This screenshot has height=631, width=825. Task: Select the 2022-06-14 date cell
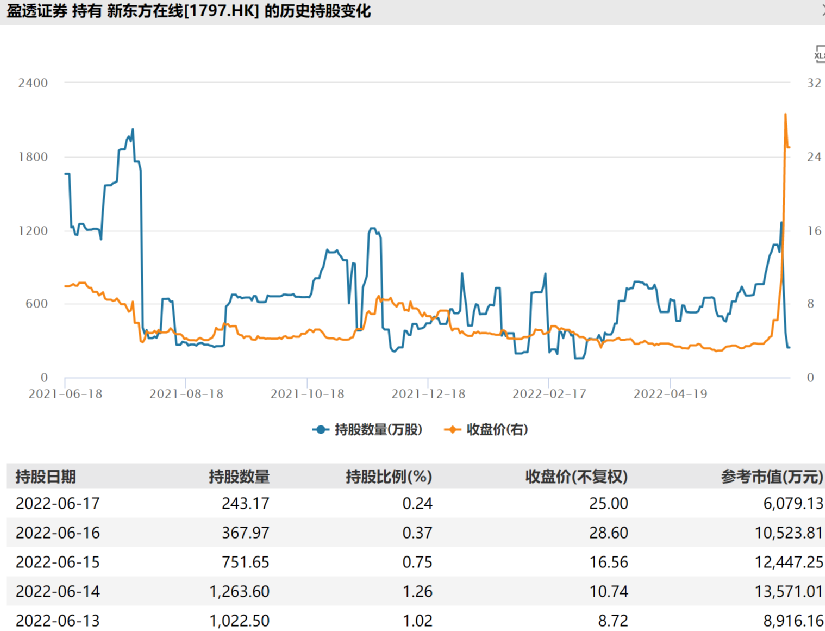point(57,592)
